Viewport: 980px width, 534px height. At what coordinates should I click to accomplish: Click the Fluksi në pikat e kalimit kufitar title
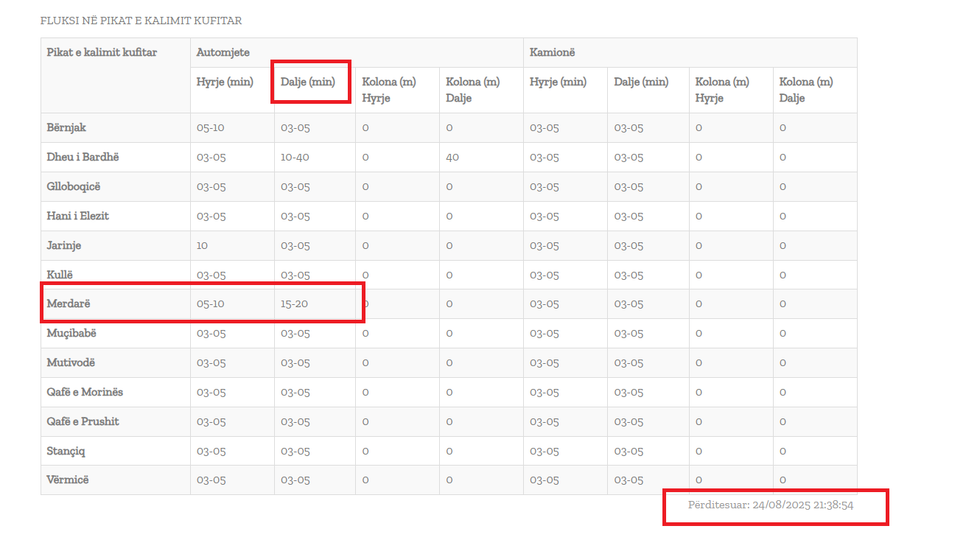click(141, 20)
